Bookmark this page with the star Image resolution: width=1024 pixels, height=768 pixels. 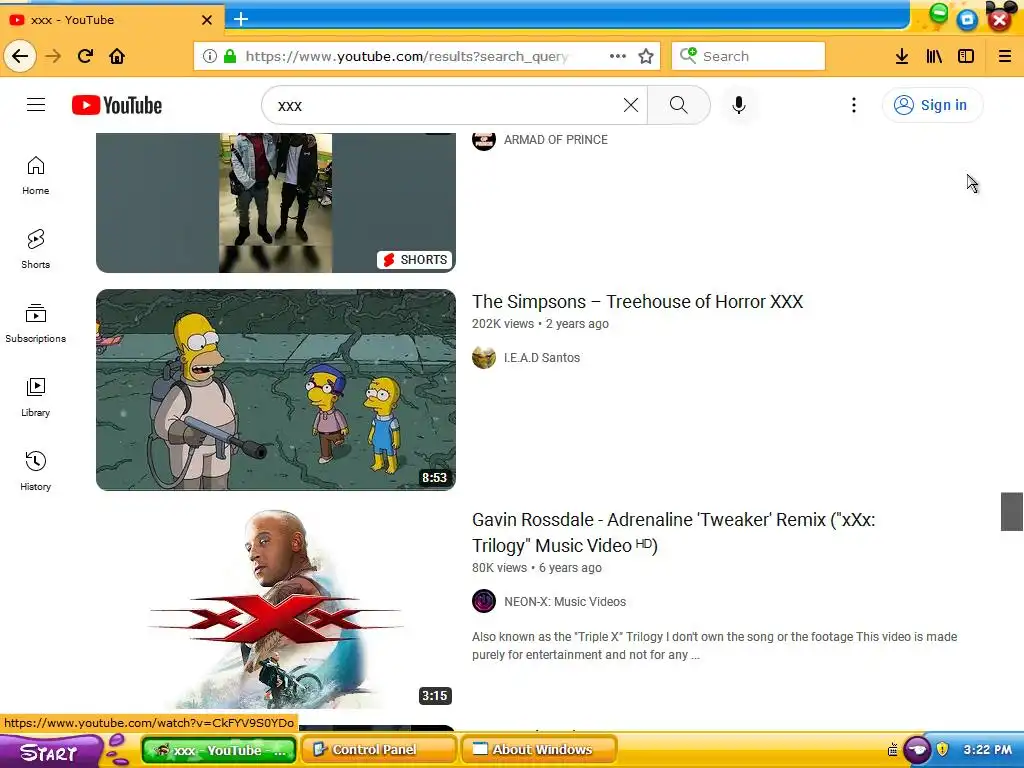tap(646, 56)
